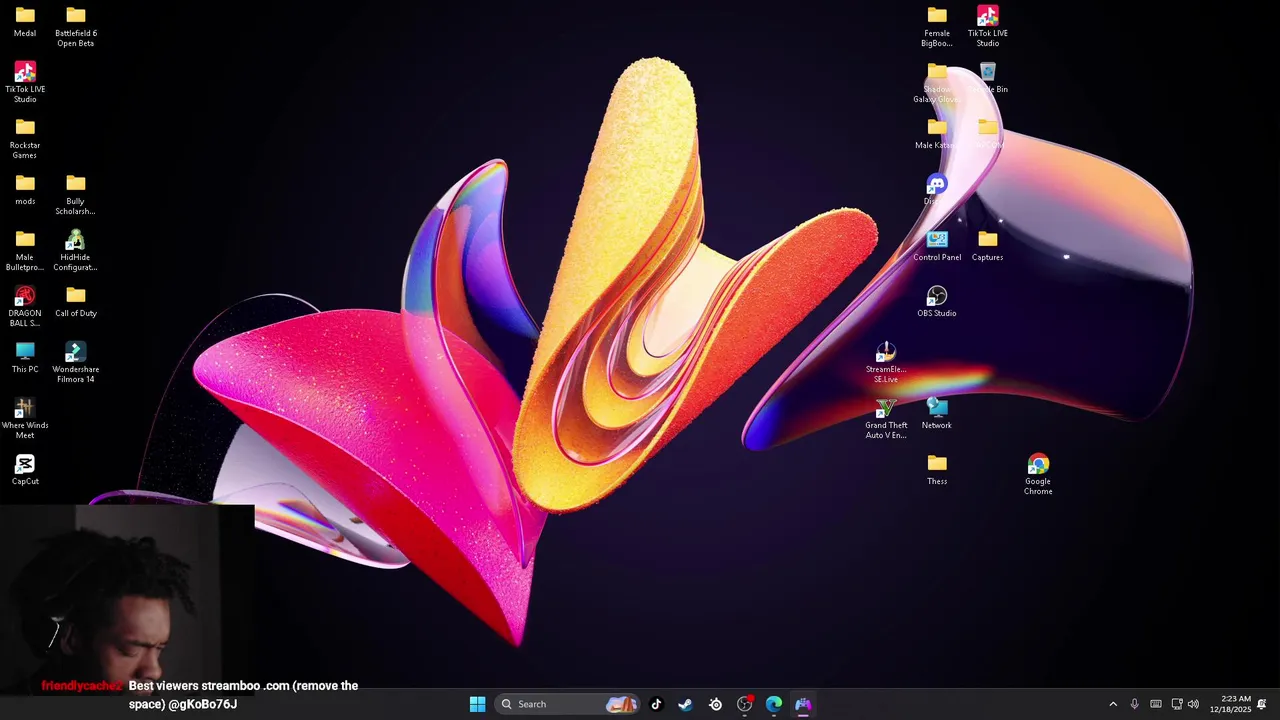The width and height of the screenshot is (1280, 720).
Task: Open the Male Bulletproof folder
Action: 25,250
